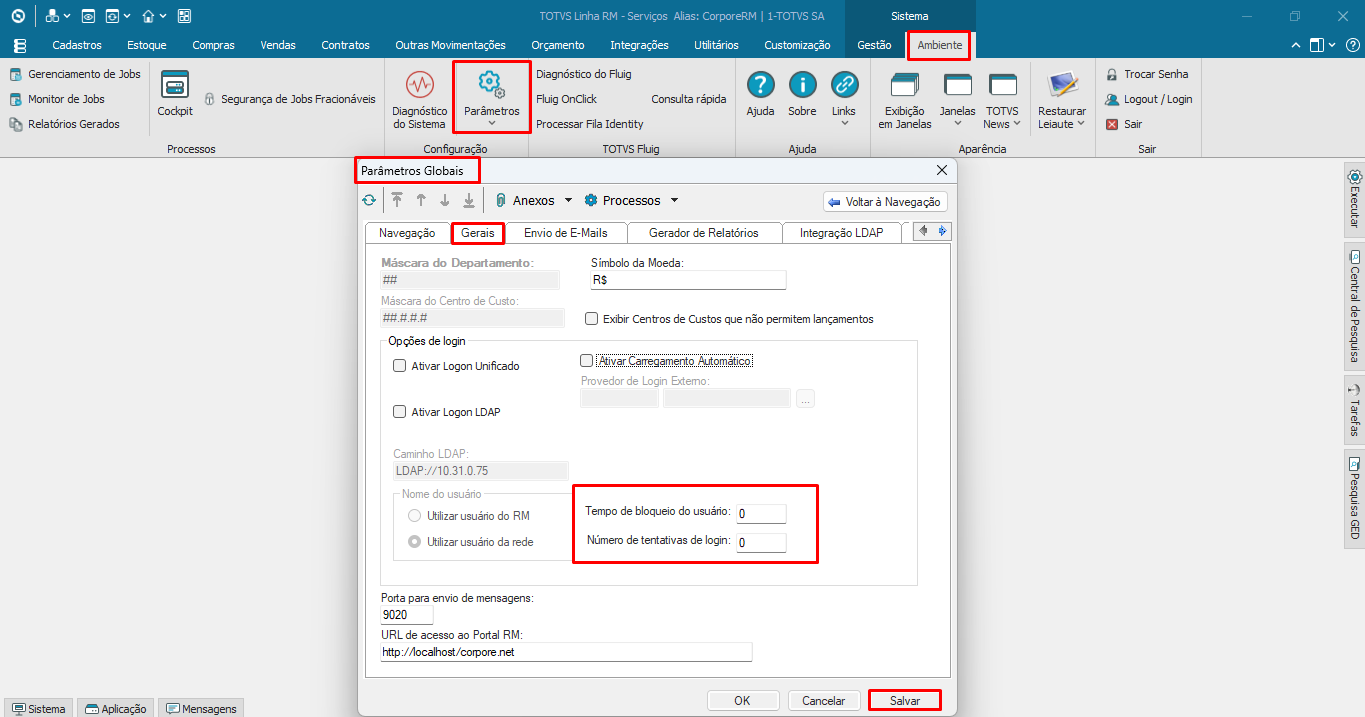Image resolution: width=1365 pixels, height=717 pixels.
Task: Click Número de tentativas de login field
Action: [x=761, y=543]
